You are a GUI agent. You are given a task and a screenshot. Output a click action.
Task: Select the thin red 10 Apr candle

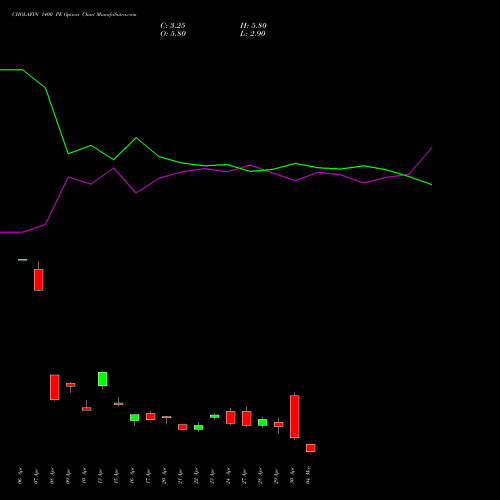(87, 409)
